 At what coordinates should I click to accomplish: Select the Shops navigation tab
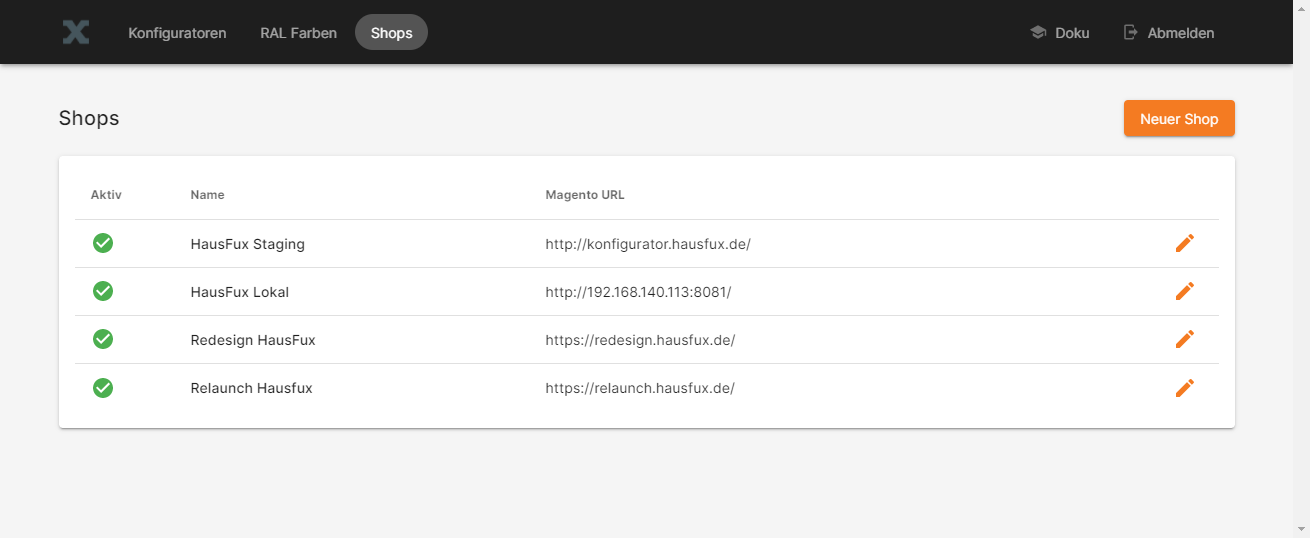(391, 33)
